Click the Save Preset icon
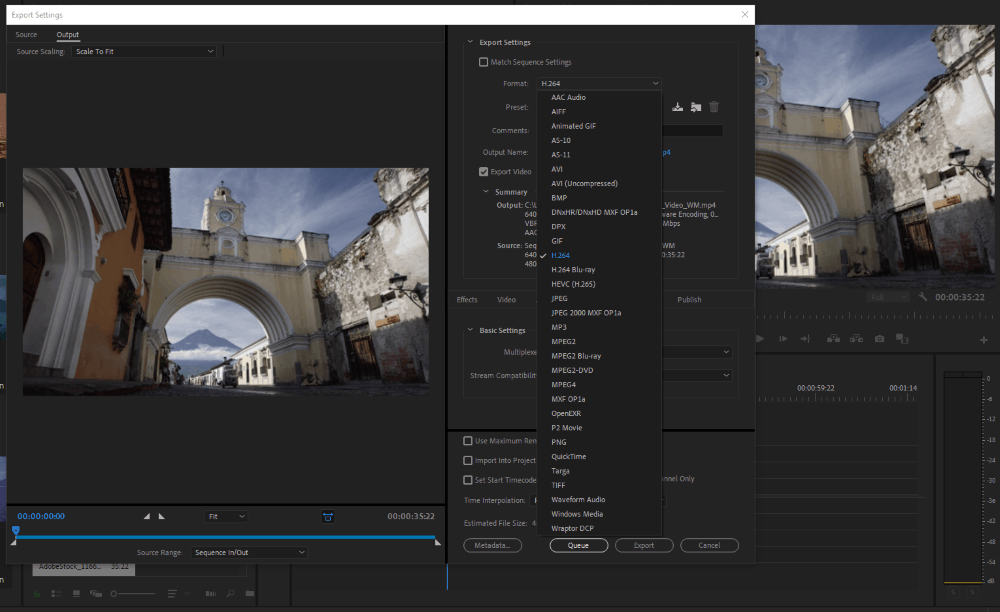This screenshot has width=1000, height=612. click(x=677, y=107)
